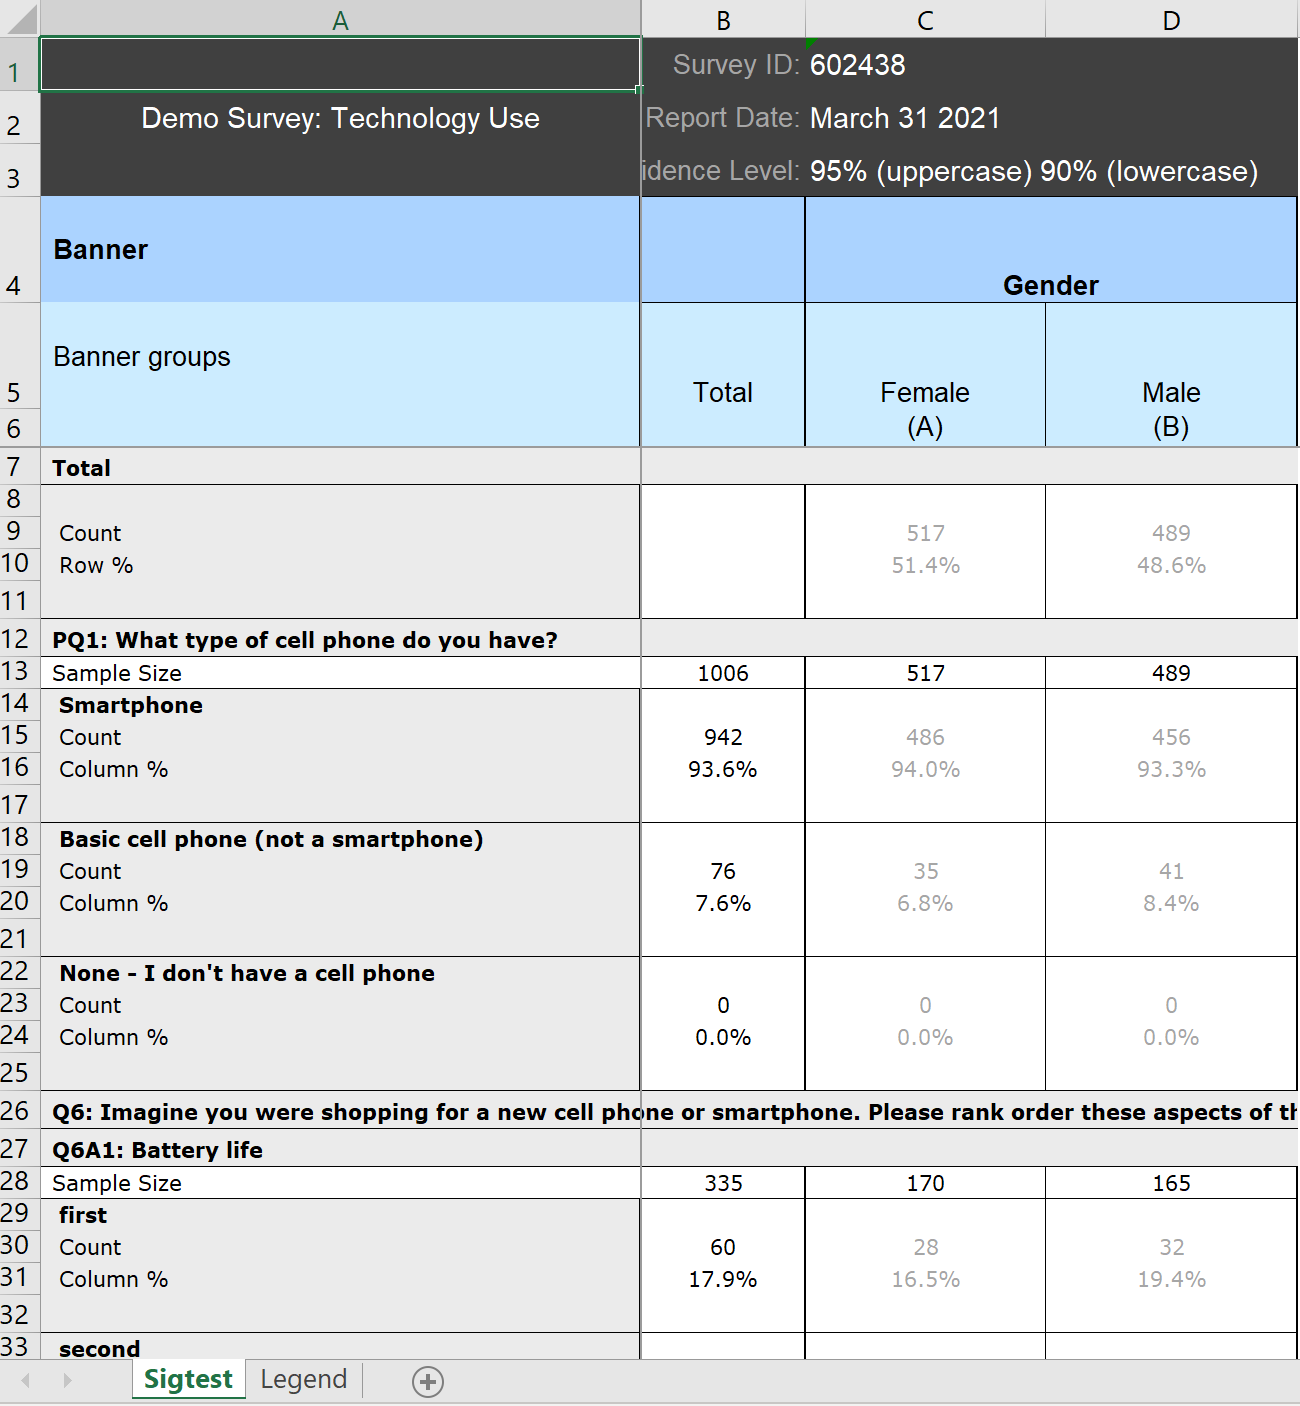Viewport: 1300px width, 1406px height.
Task: Click the 'Smartphone' row label
Action: [x=131, y=705]
